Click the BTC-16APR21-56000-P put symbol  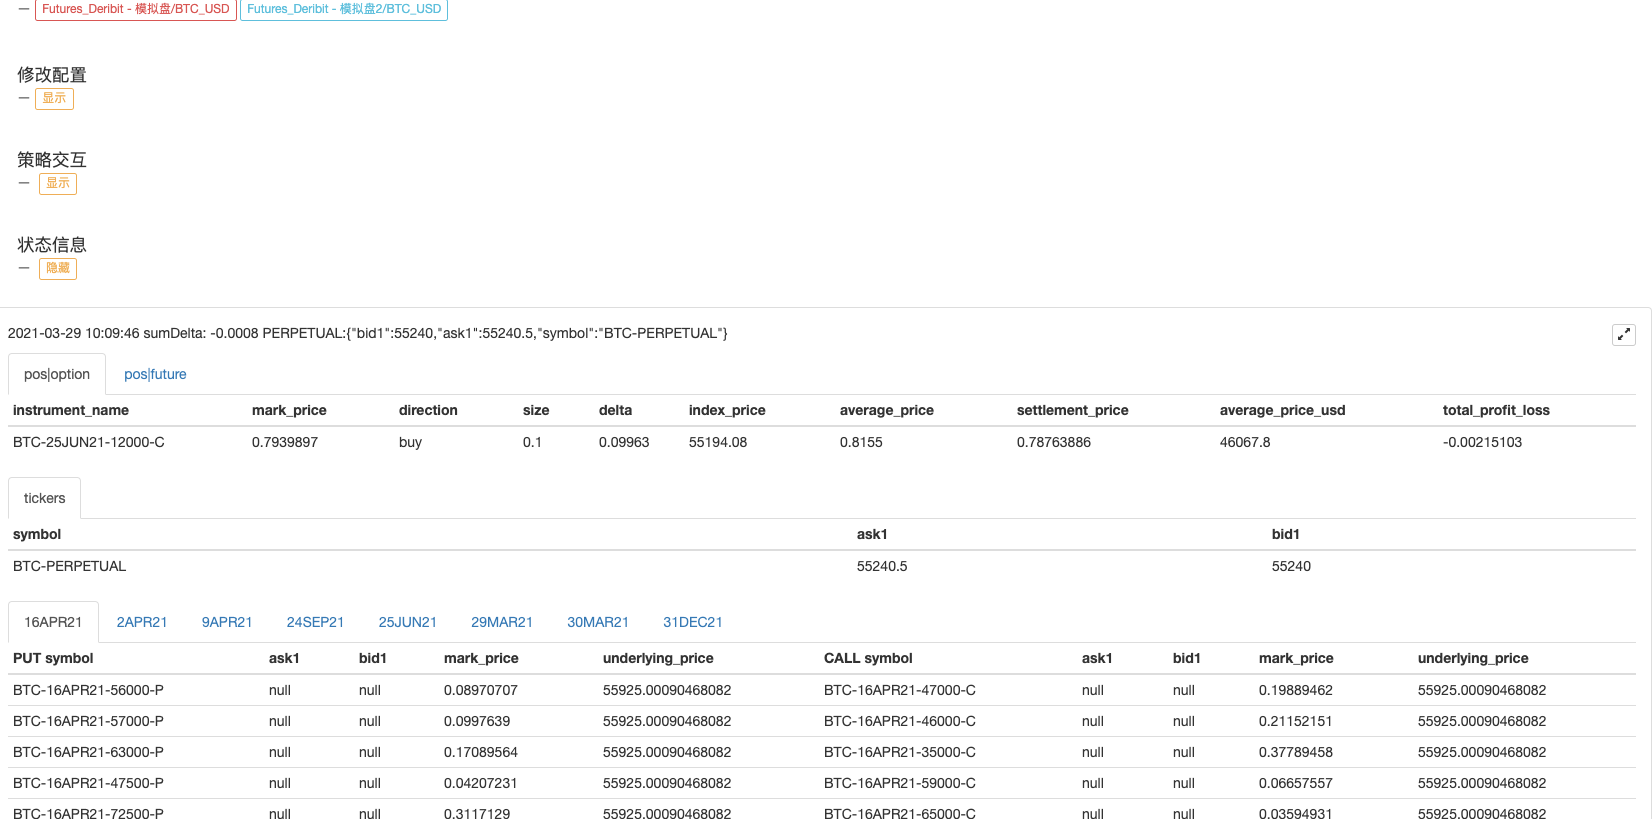pos(88,690)
